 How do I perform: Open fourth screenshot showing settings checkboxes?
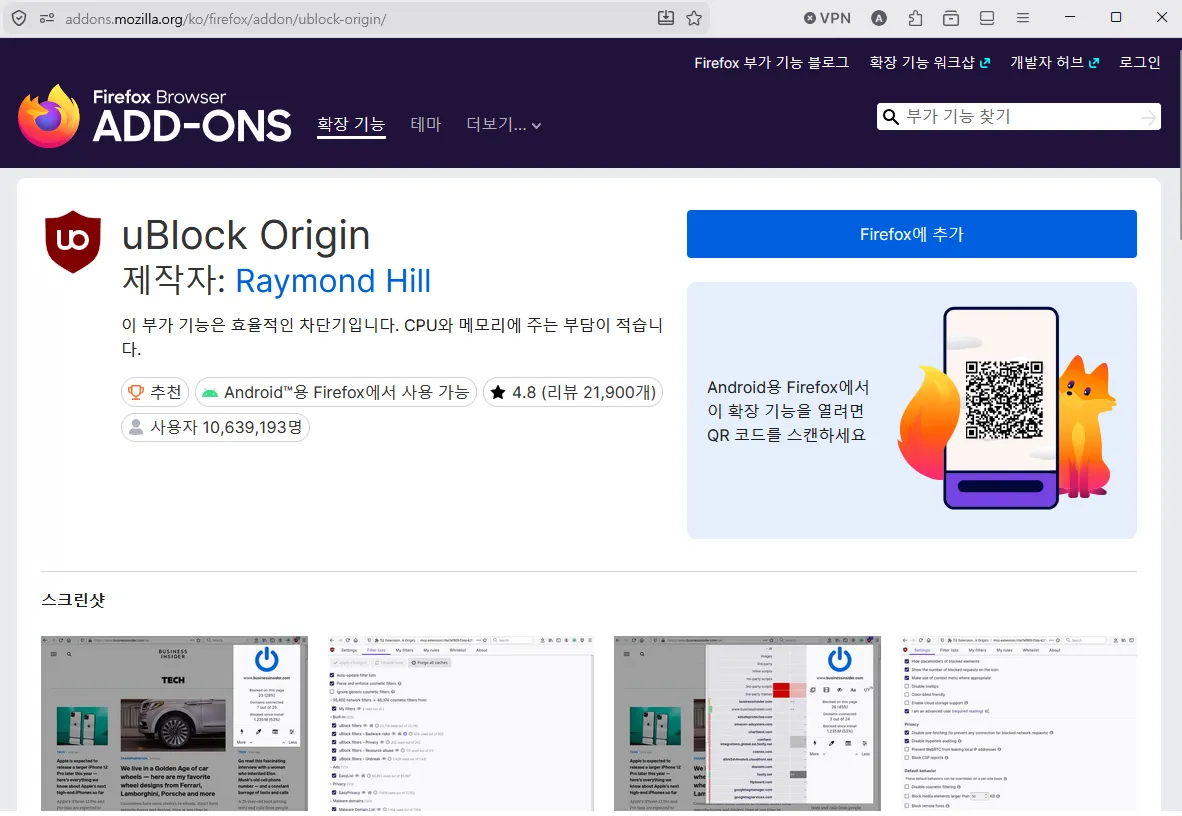coord(1018,723)
